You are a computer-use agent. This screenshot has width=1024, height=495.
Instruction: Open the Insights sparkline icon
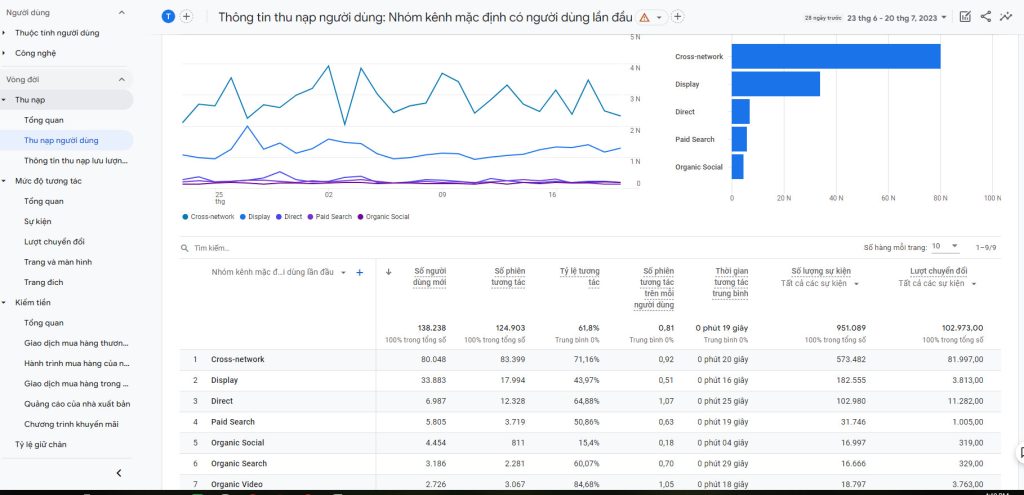1006,17
